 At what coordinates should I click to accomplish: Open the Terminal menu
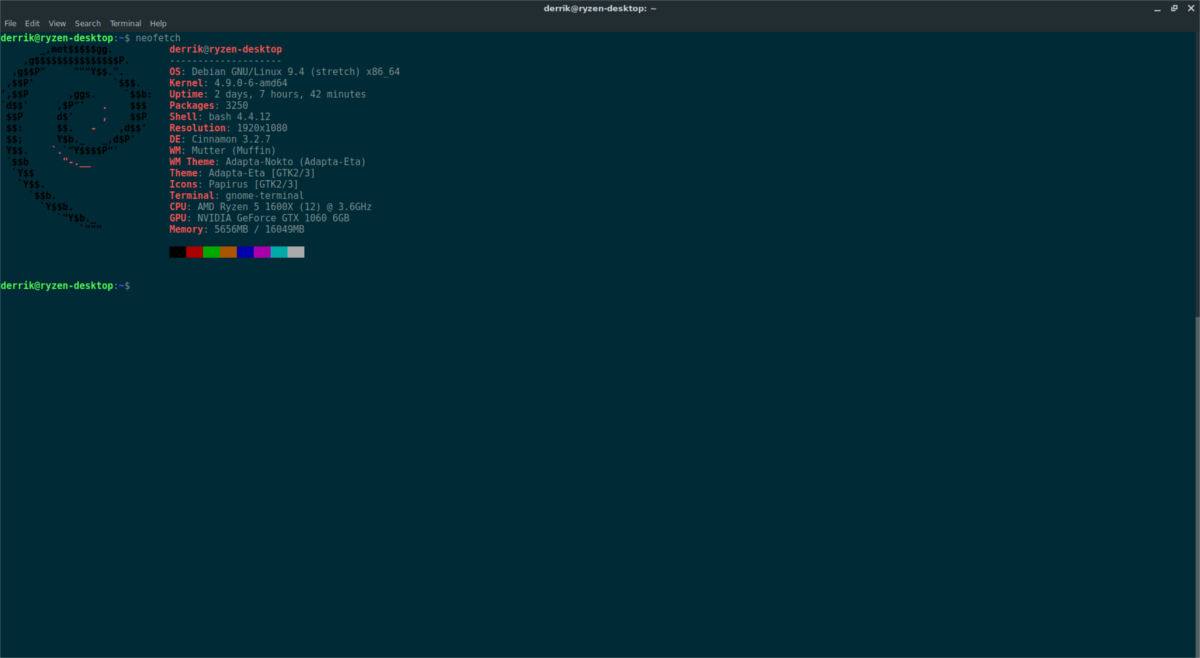coord(125,23)
